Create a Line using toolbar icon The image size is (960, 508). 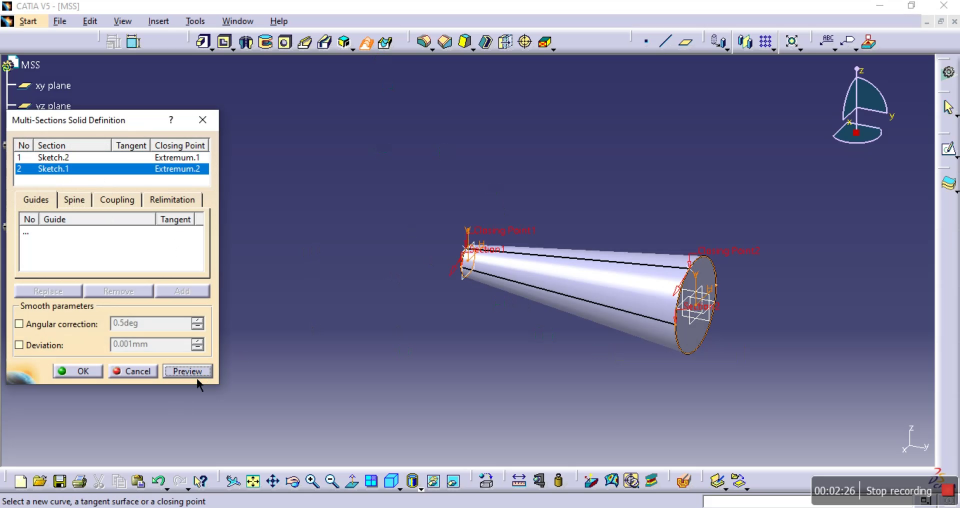pyautogui.click(x=666, y=42)
